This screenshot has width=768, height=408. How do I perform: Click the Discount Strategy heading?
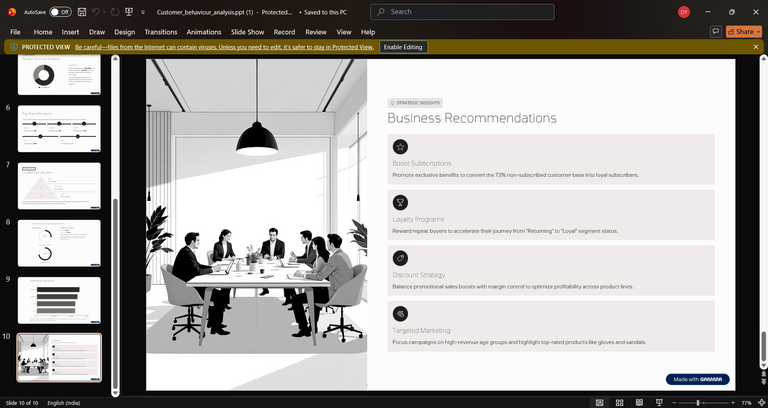(x=419, y=275)
